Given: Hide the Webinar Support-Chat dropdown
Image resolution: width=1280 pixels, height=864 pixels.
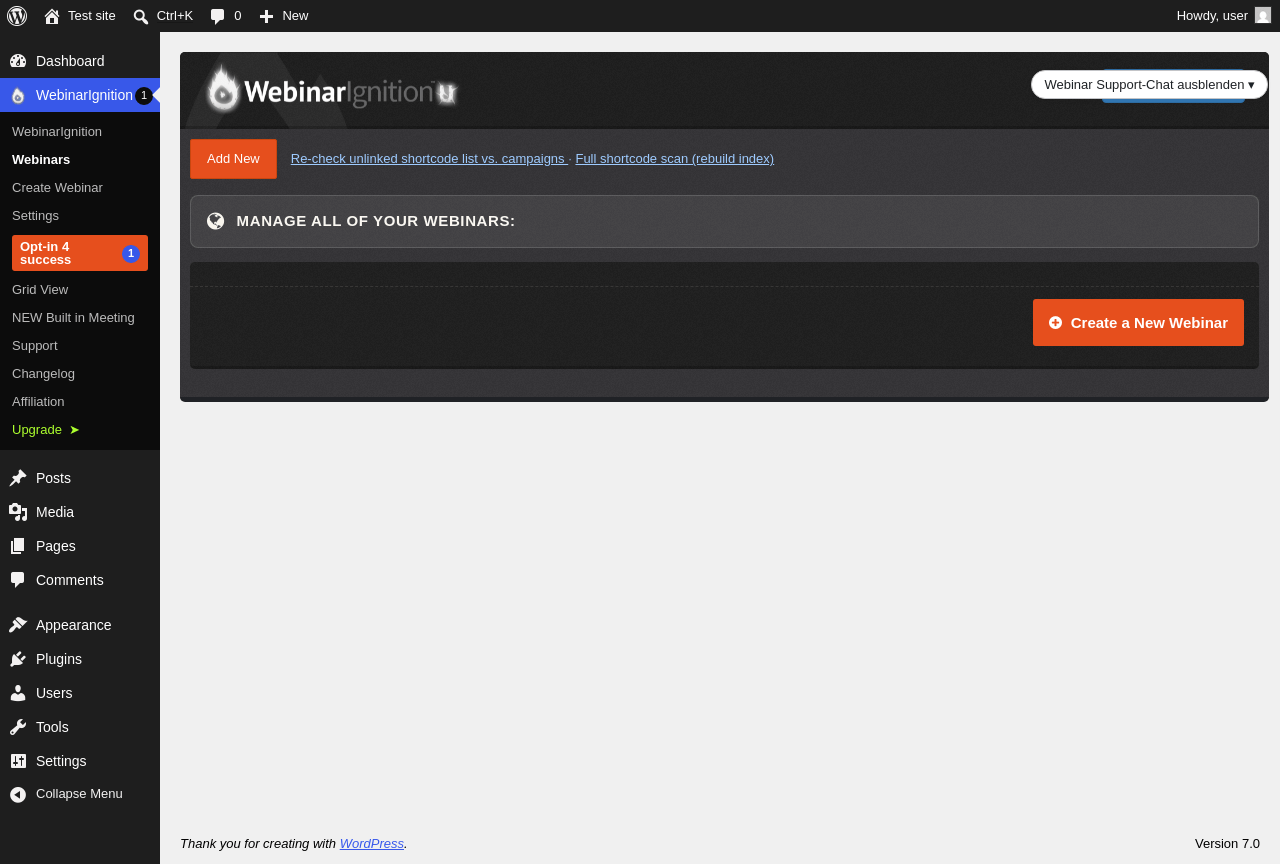Looking at the screenshot, I should click(1149, 84).
